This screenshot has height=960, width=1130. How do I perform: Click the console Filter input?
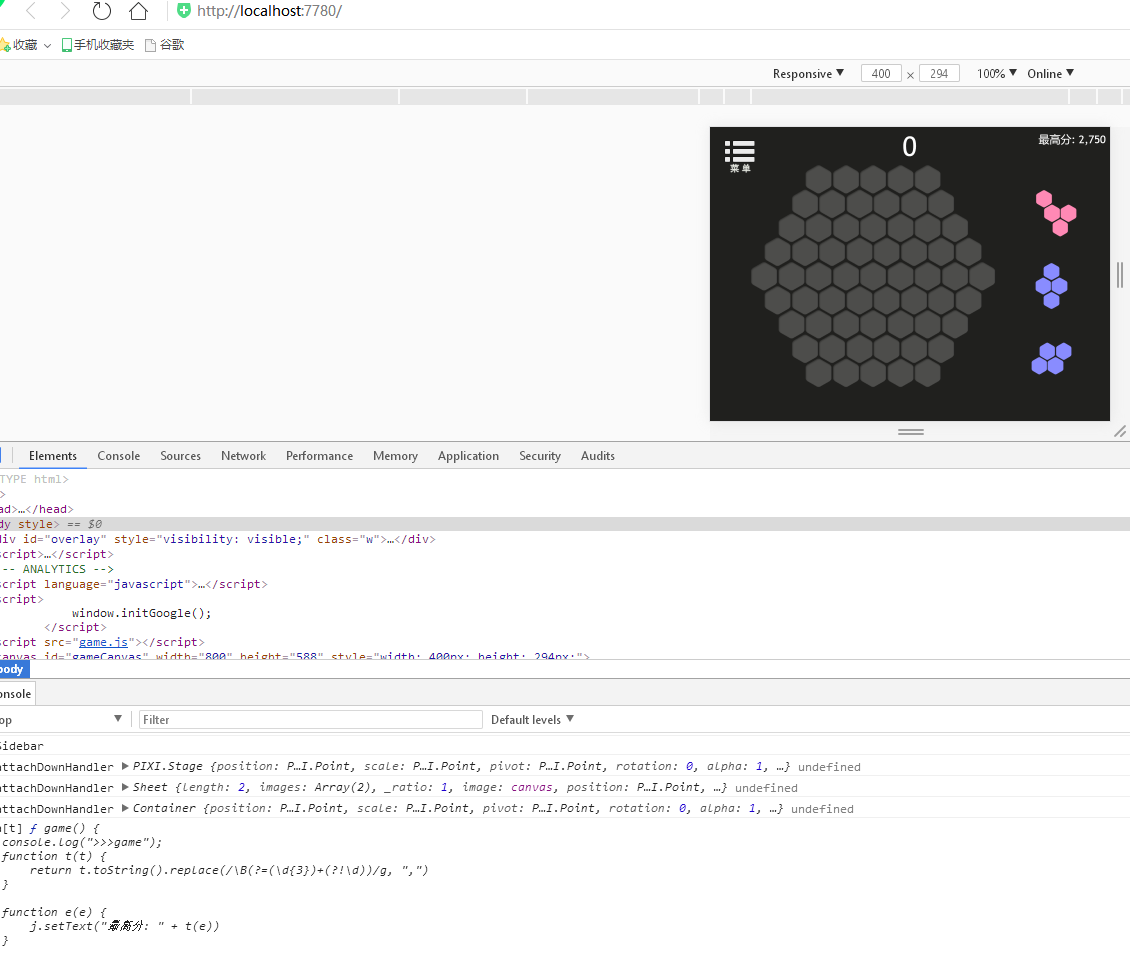pyautogui.click(x=311, y=719)
